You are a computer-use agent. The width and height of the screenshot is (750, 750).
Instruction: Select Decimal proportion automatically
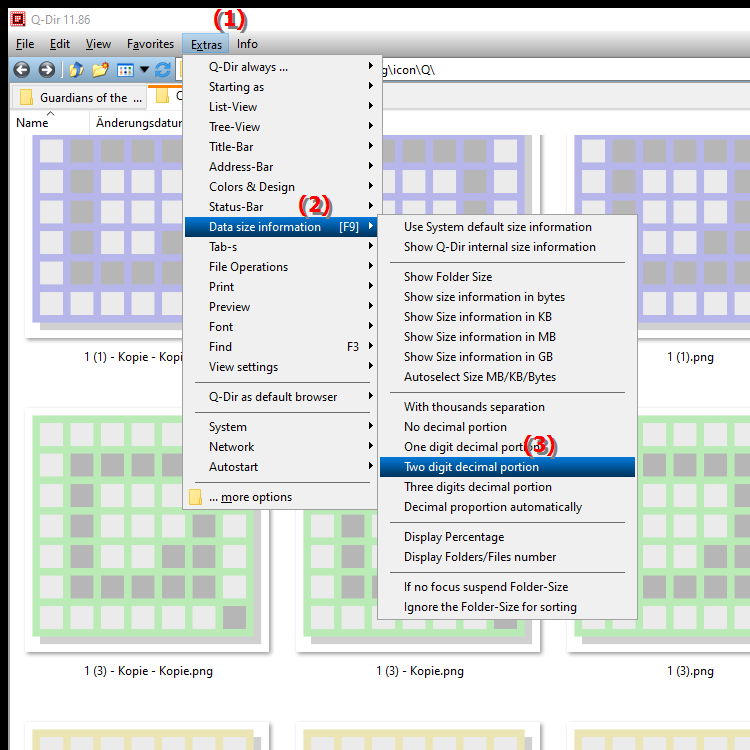[x=507, y=507]
